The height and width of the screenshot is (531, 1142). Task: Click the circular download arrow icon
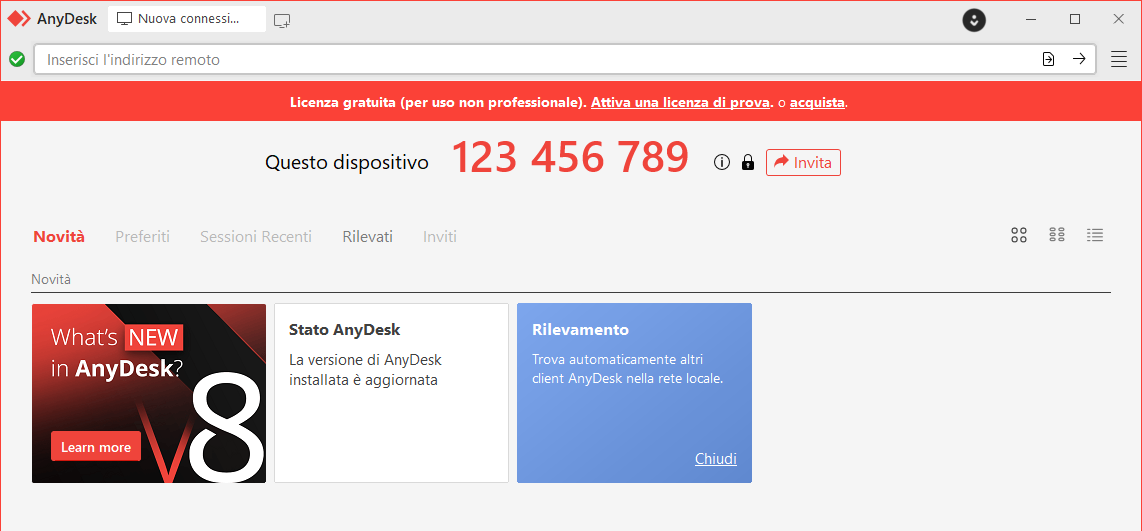pos(974,20)
